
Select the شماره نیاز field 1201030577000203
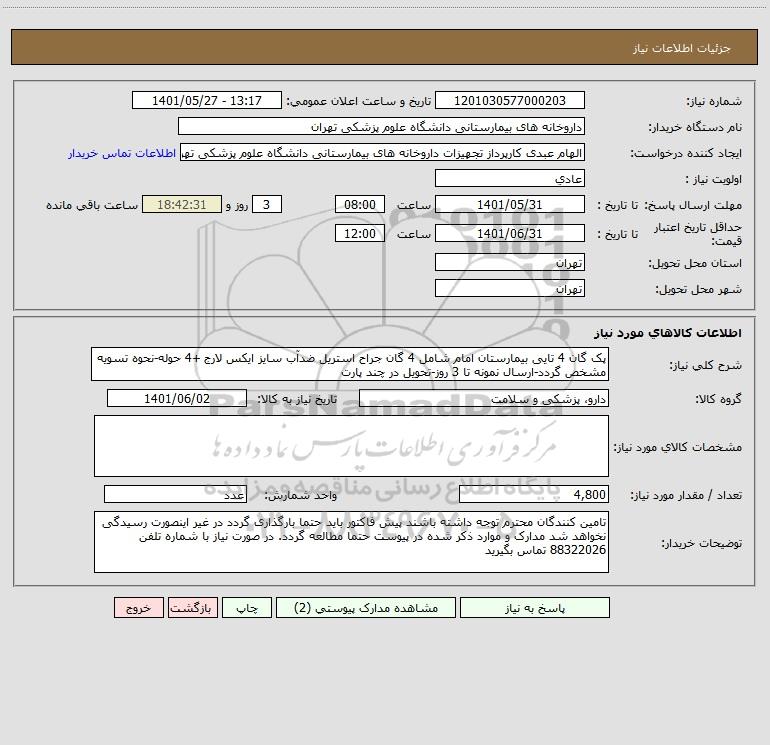tap(510, 100)
